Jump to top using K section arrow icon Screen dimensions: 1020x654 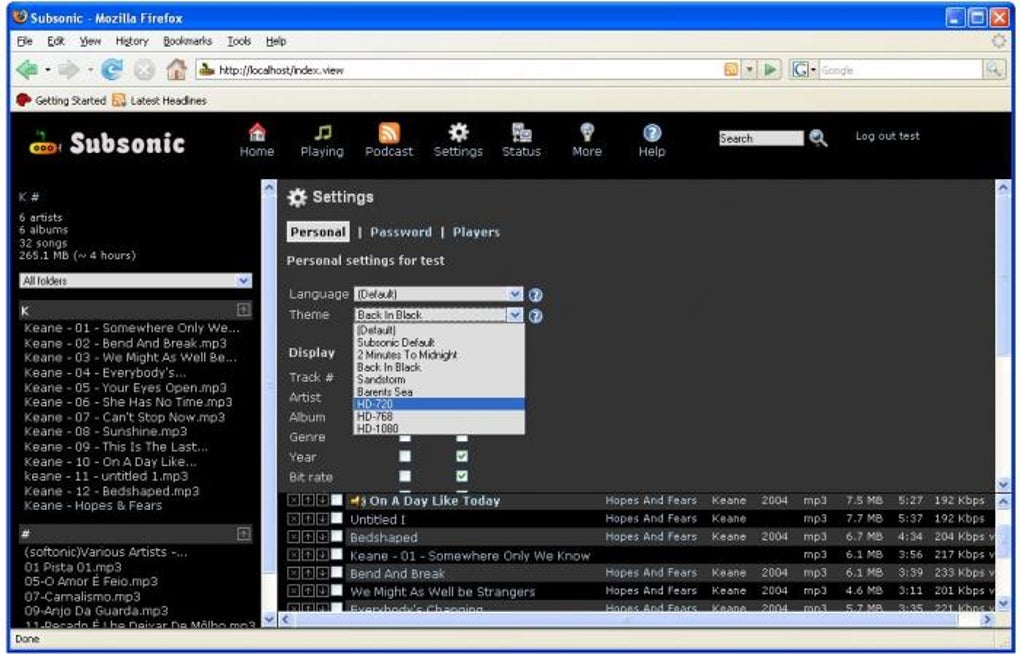[x=243, y=310]
